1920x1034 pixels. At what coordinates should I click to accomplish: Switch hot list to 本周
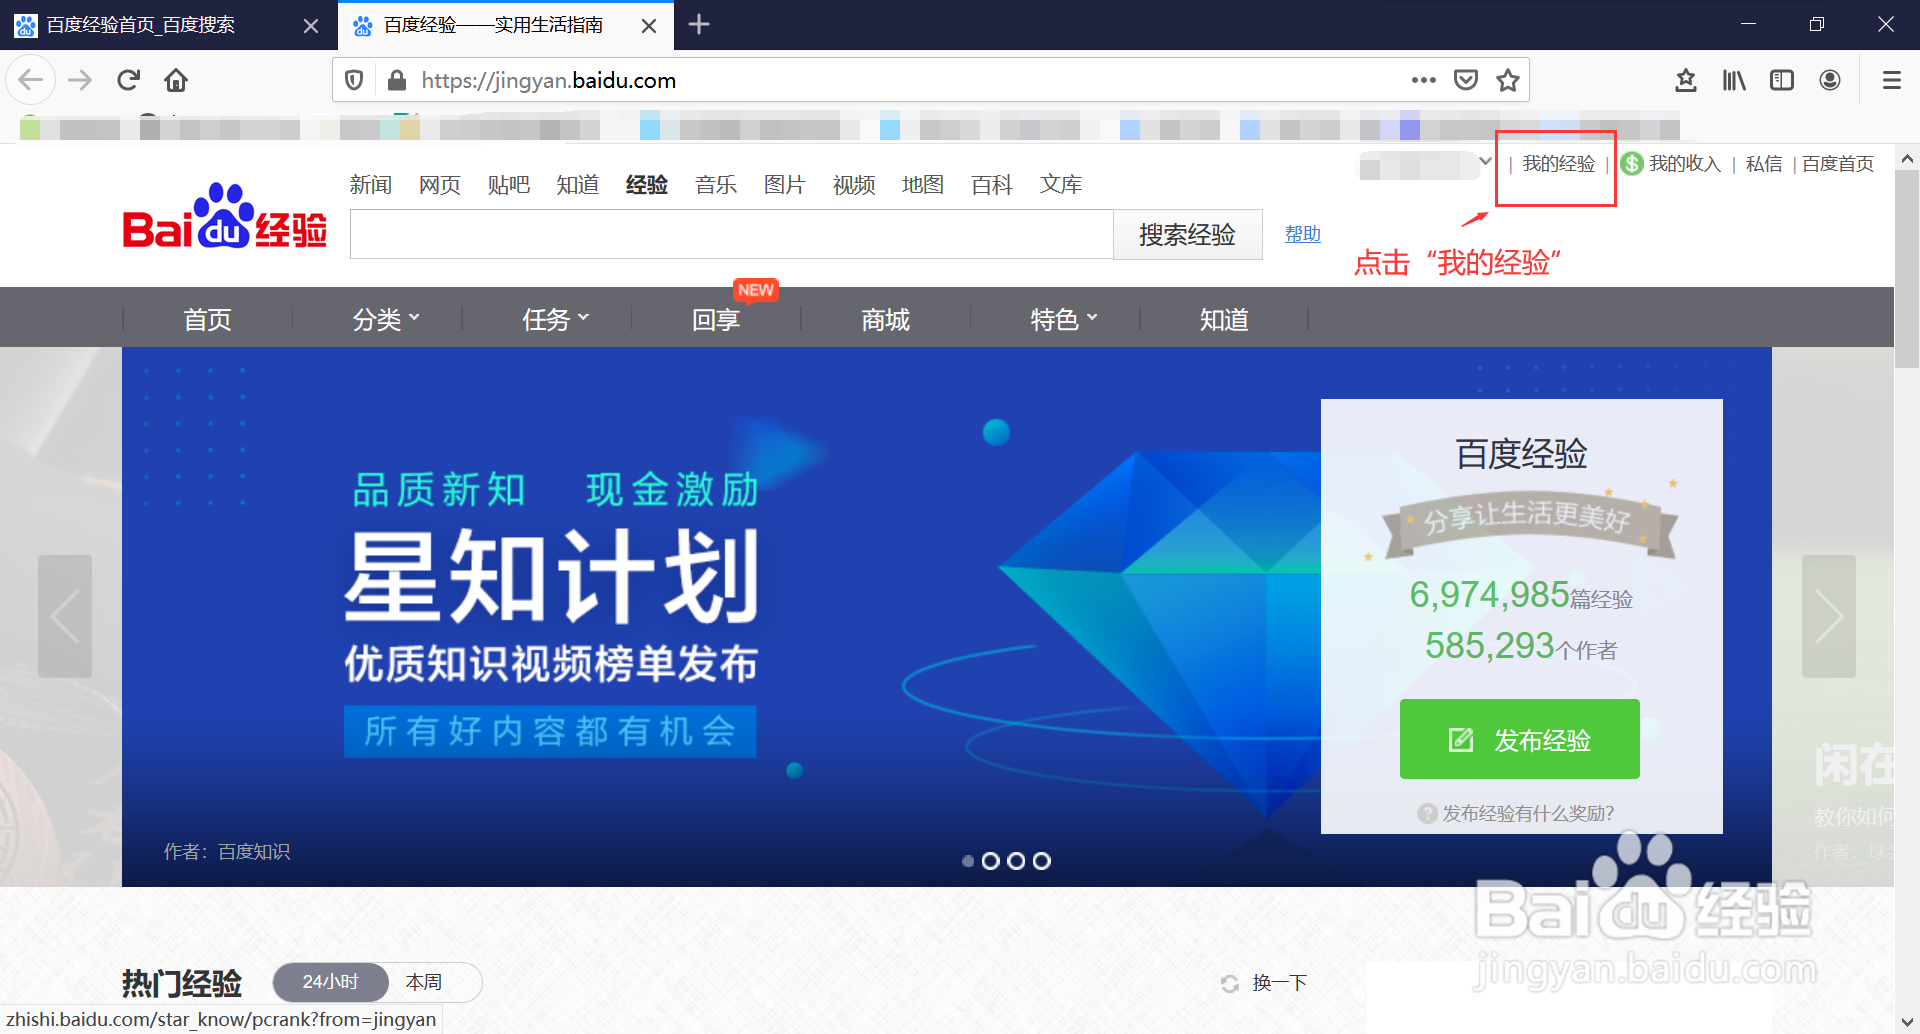pyautogui.click(x=424, y=982)
